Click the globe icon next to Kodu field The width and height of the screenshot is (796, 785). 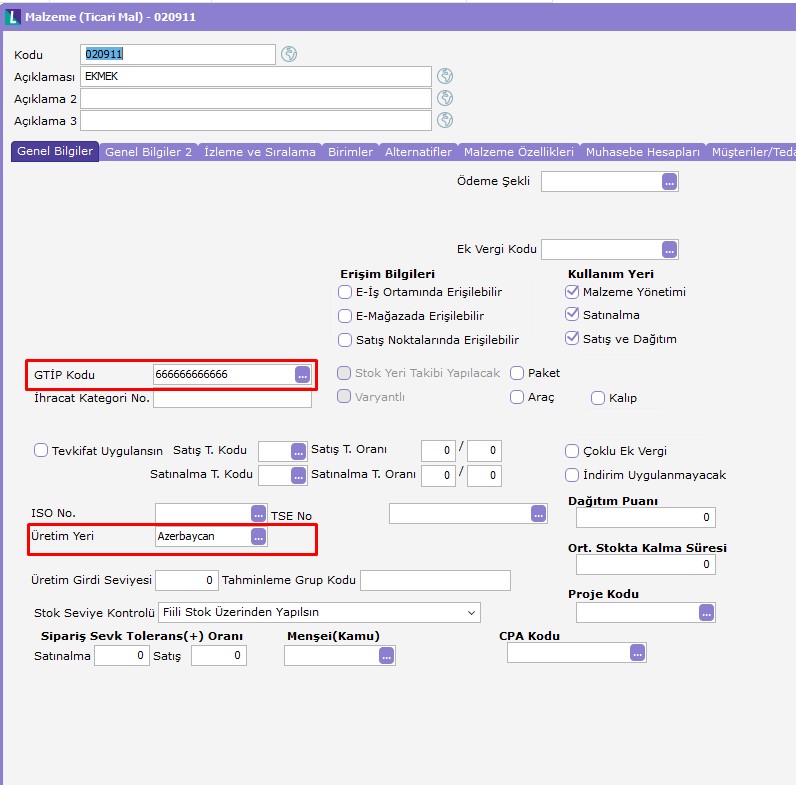pos(289,54)
